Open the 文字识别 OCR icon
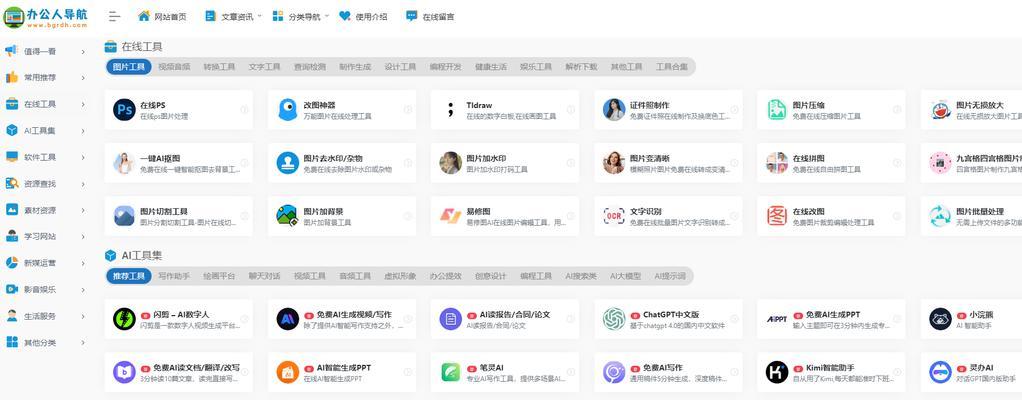The height and width of the screenshot is (400, 1022). coord(614,216)
